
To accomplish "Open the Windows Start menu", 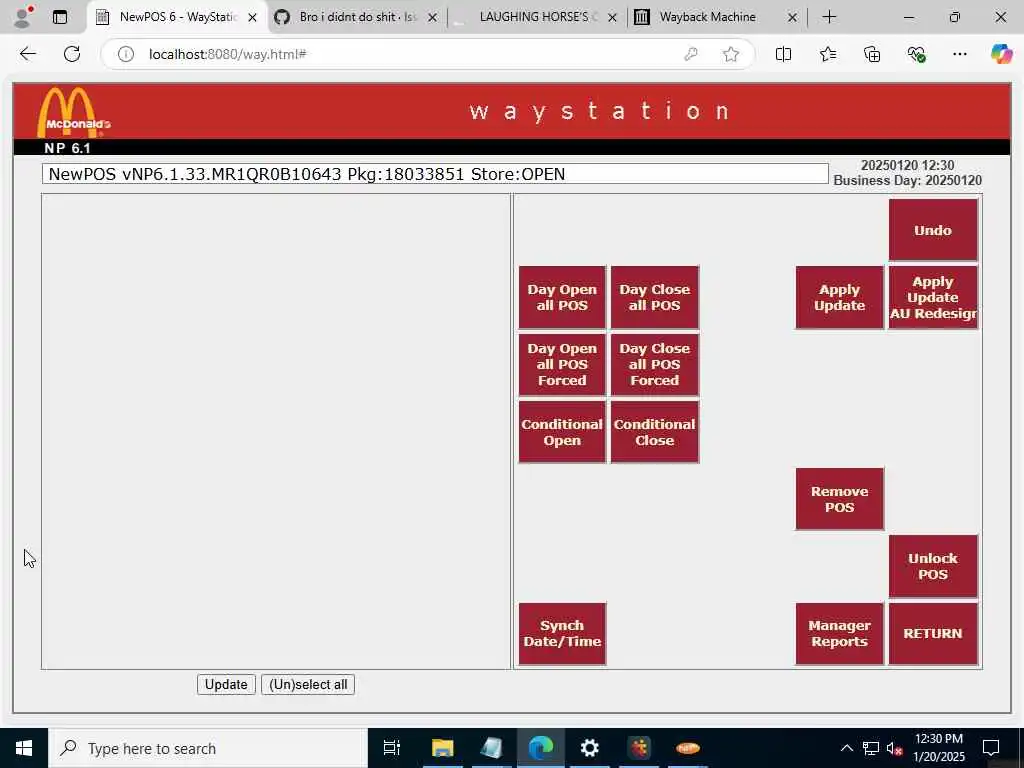I will [24, 748].
